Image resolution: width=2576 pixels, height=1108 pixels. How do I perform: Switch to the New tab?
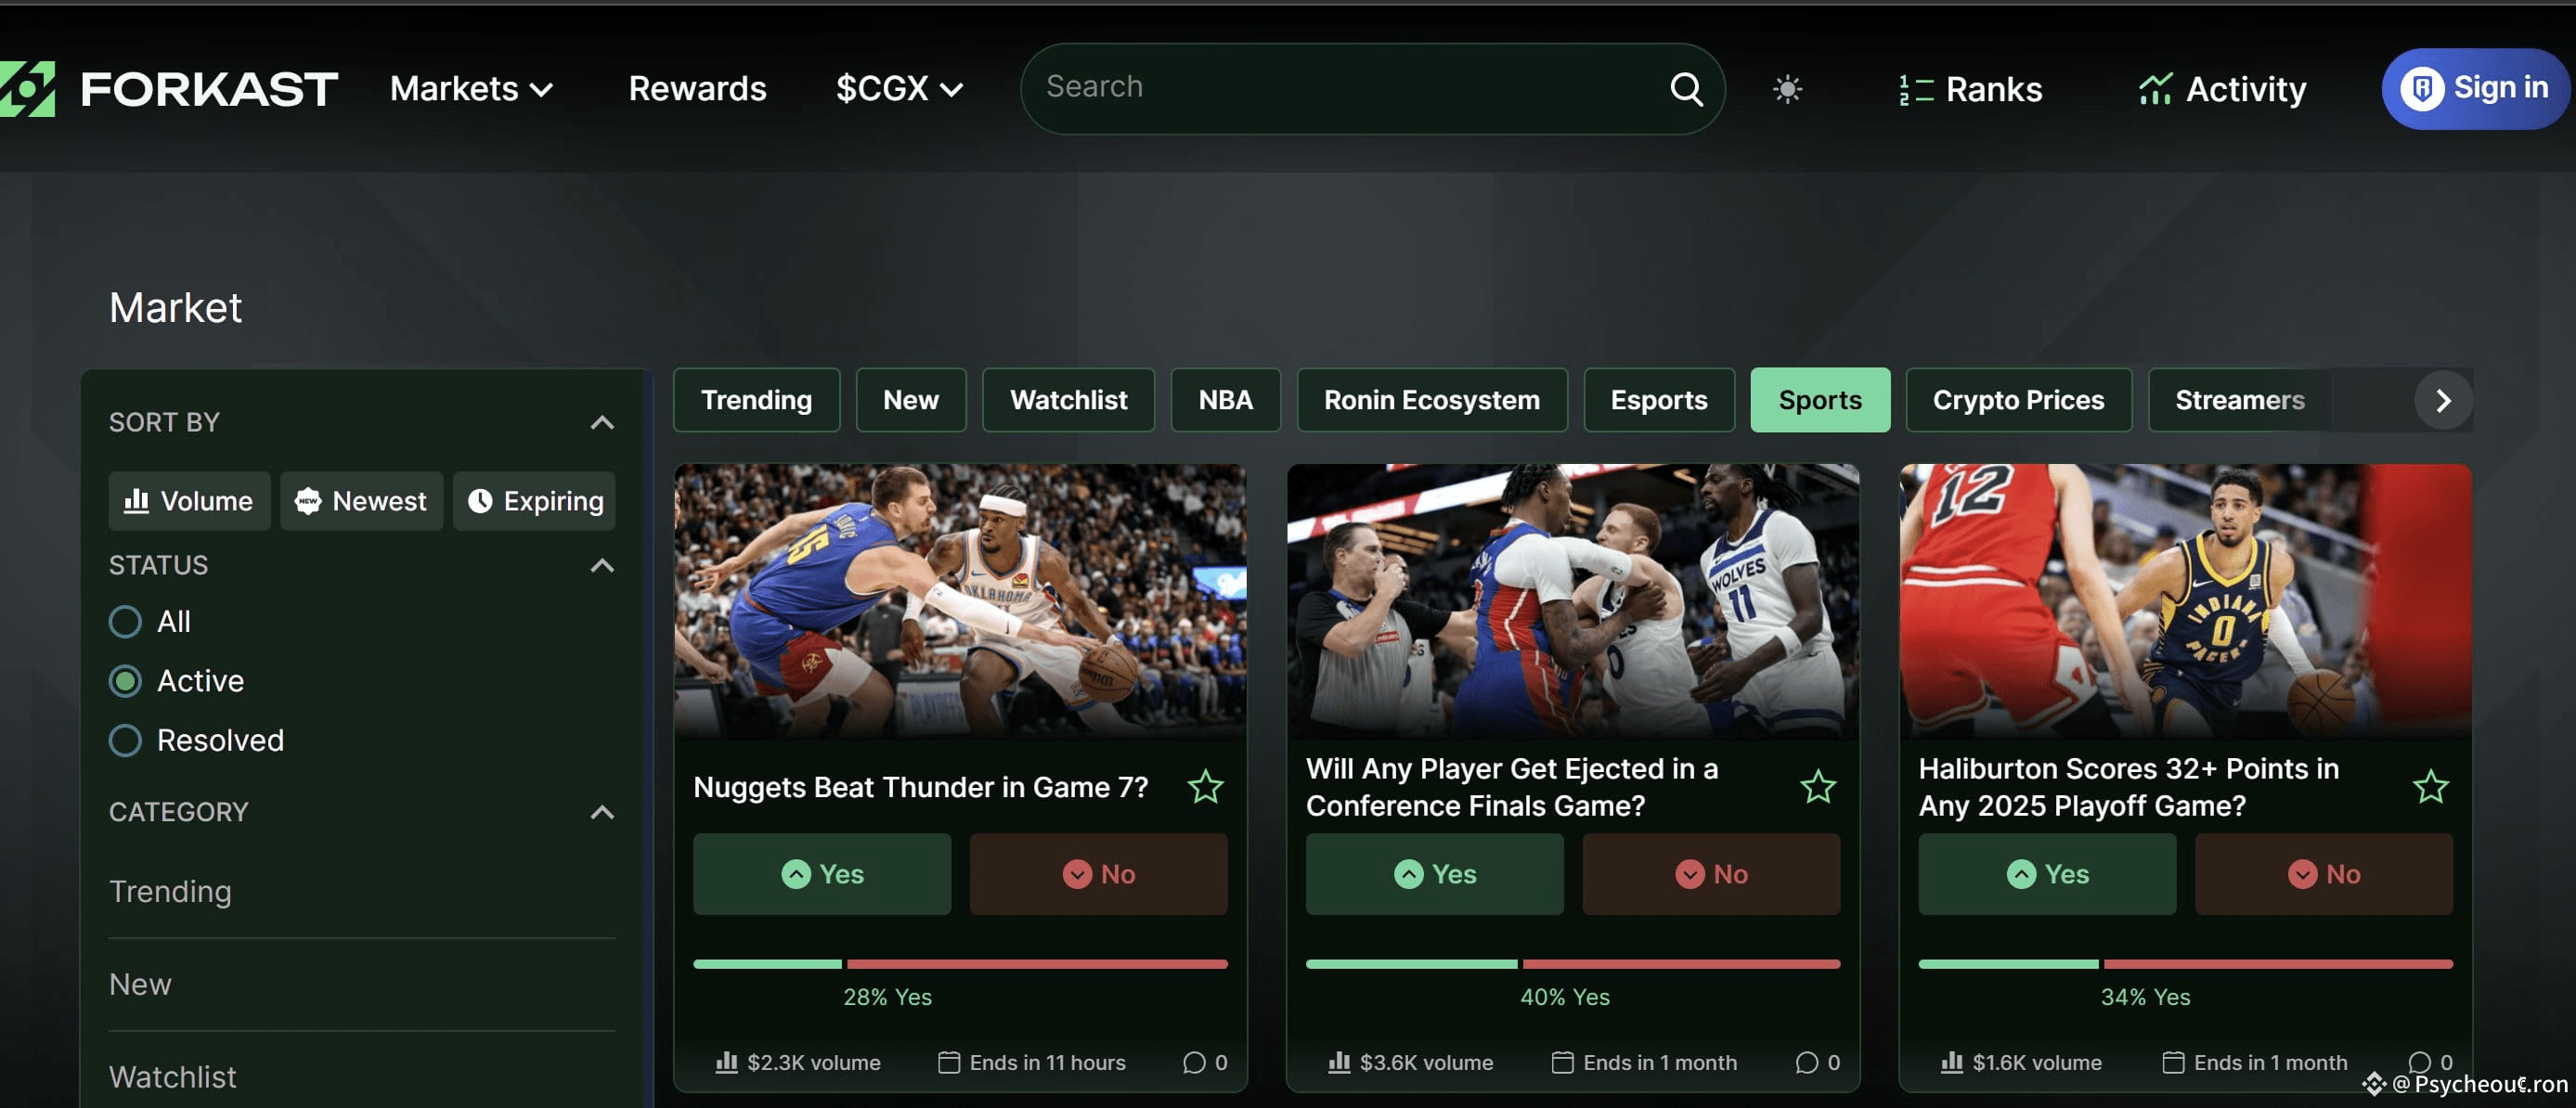coord(911,400)
